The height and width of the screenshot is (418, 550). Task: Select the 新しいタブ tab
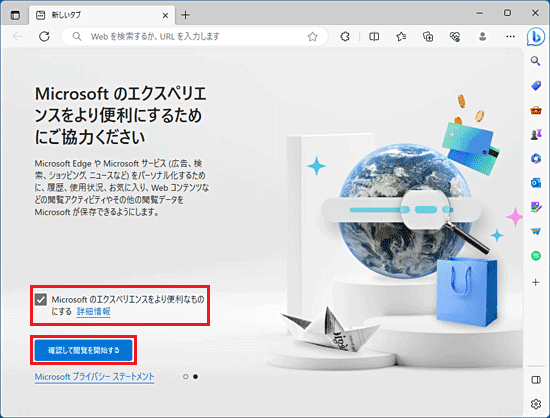pos(102,15)
